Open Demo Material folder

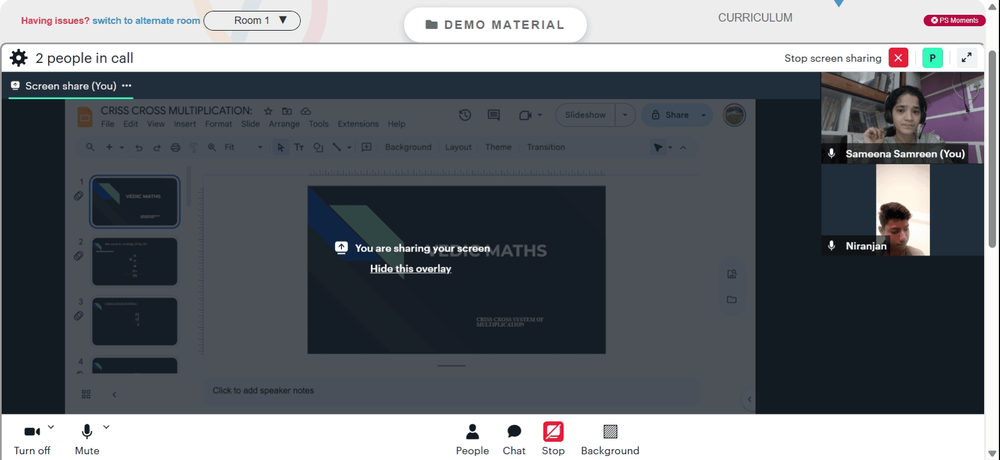pyautogui.click(x=495, y=25)
